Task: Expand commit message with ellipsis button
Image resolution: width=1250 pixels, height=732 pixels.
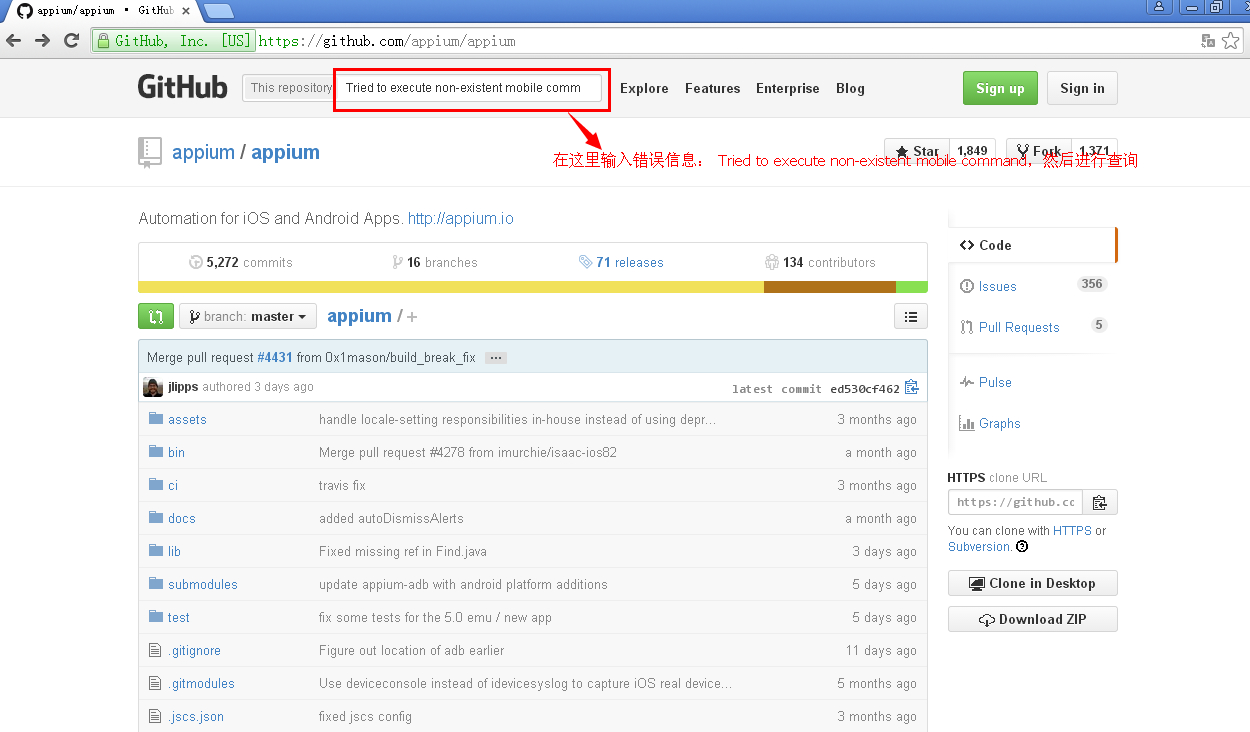Action: click(x=496, y=357)
